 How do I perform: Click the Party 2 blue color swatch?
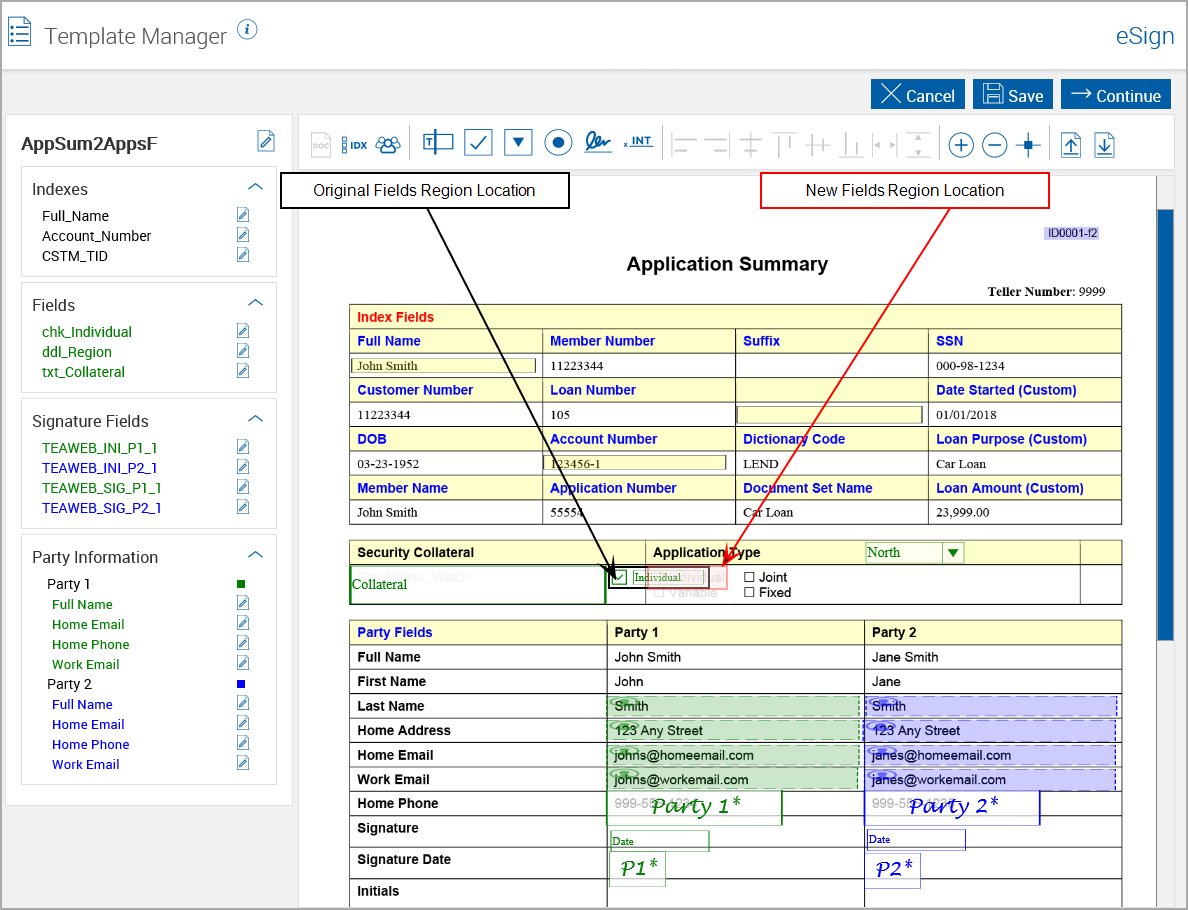click(241, 684)
